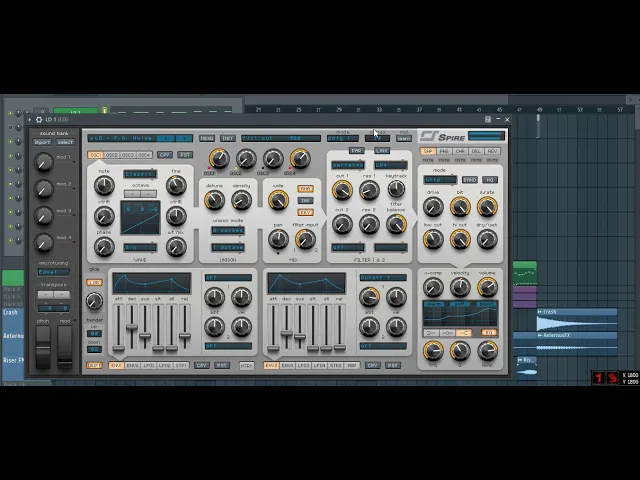
Task: Click the res 1 filter knob
Action: coord(369,190)
